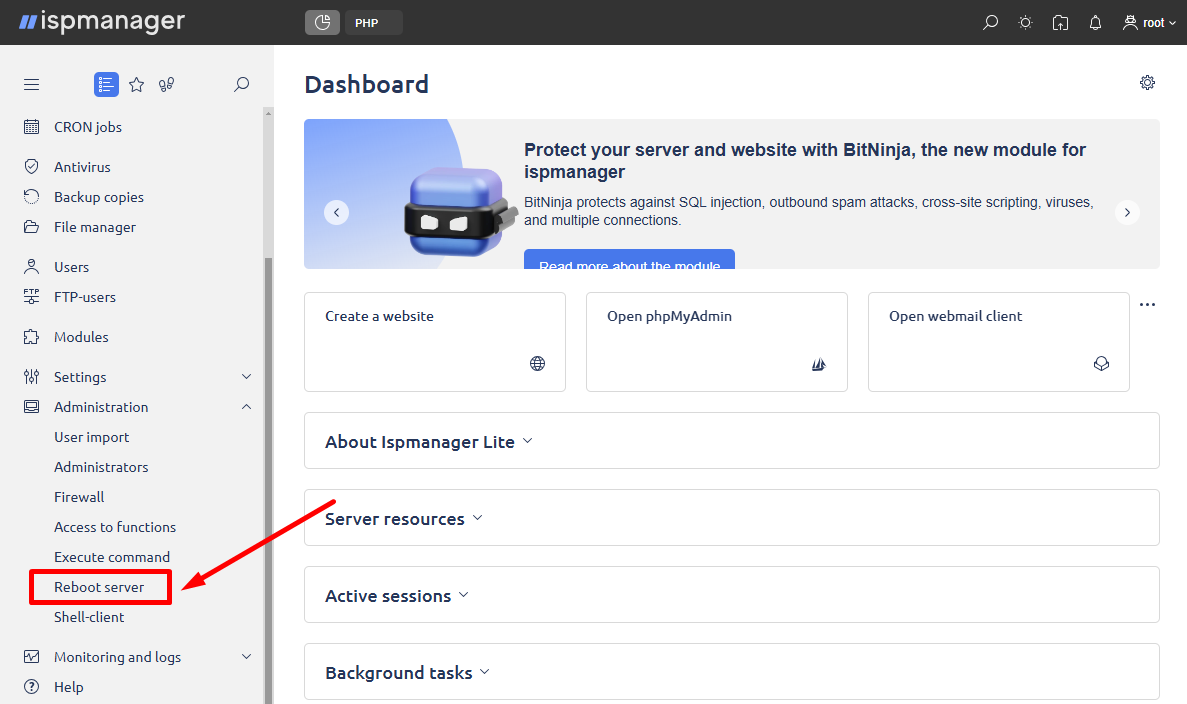Click the Backup copies restore icon
The width and height of the screenshot is (1187, 704).
[x=31, y=197]
